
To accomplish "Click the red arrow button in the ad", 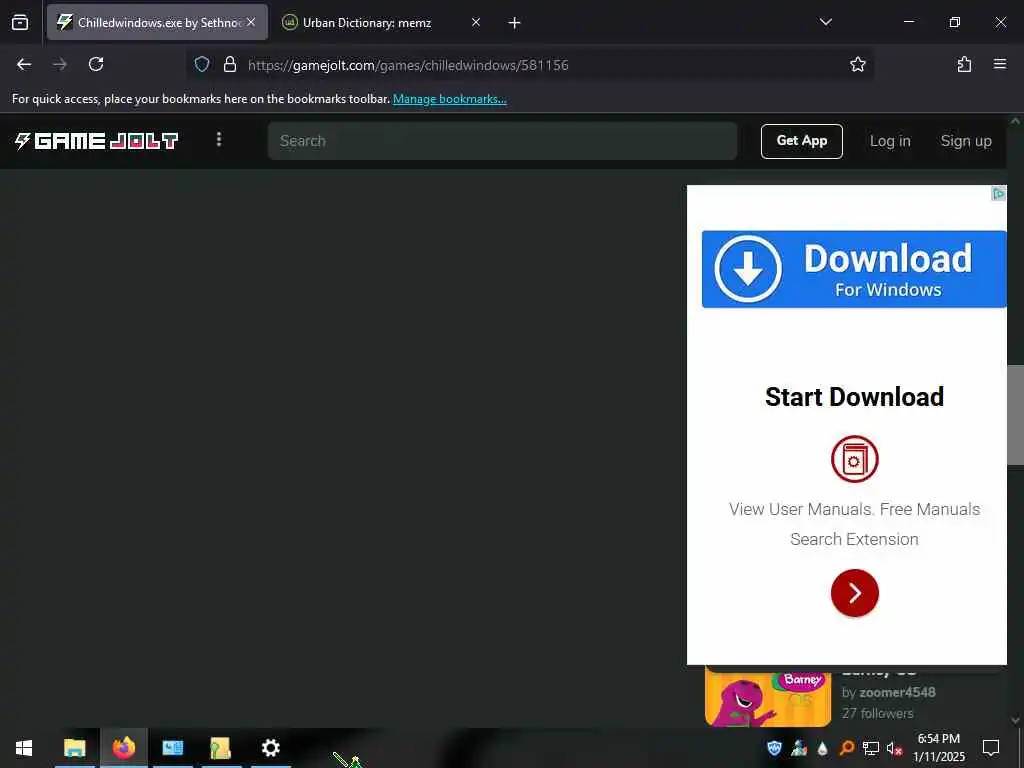I will click(854, 593).
